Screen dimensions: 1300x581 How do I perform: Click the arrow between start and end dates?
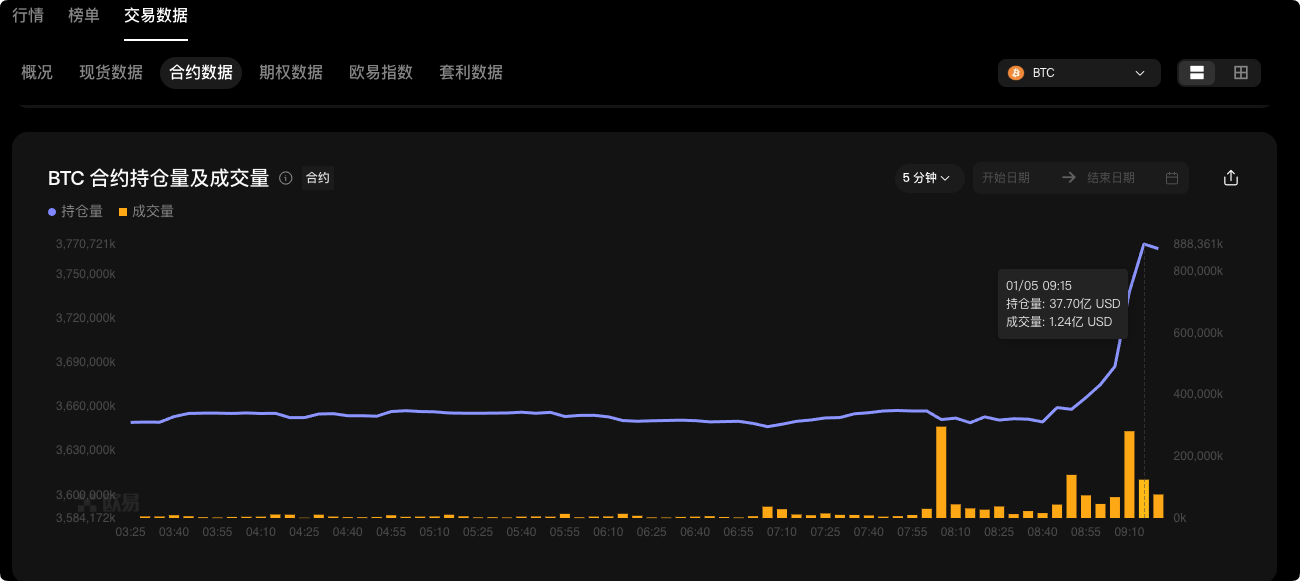[x=1068, y=178]
